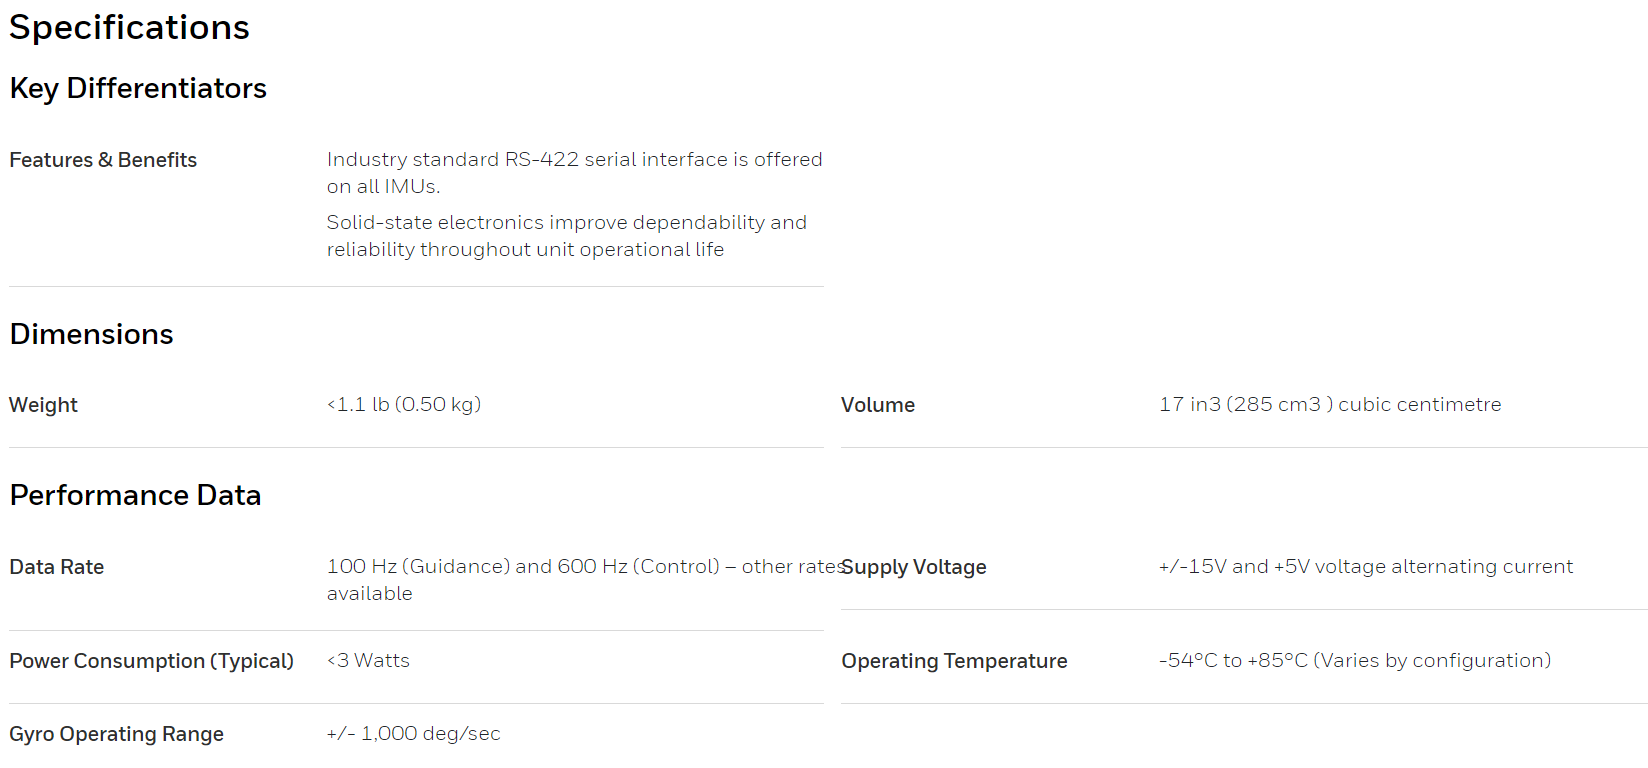The height and width of the screenshot is (768, 1648).
Task: Click the Weight label
Action: click(x=43, y=405)
